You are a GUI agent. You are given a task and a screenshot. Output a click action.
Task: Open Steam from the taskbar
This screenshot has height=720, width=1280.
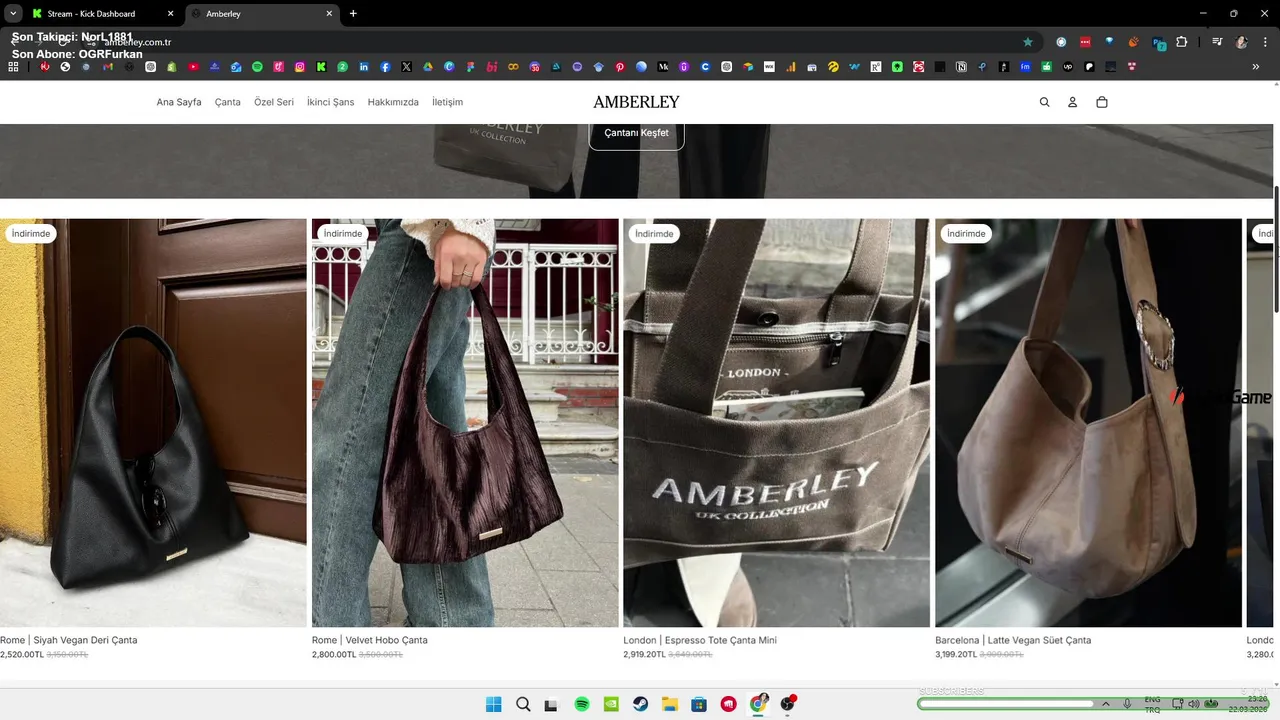point(641,704)
